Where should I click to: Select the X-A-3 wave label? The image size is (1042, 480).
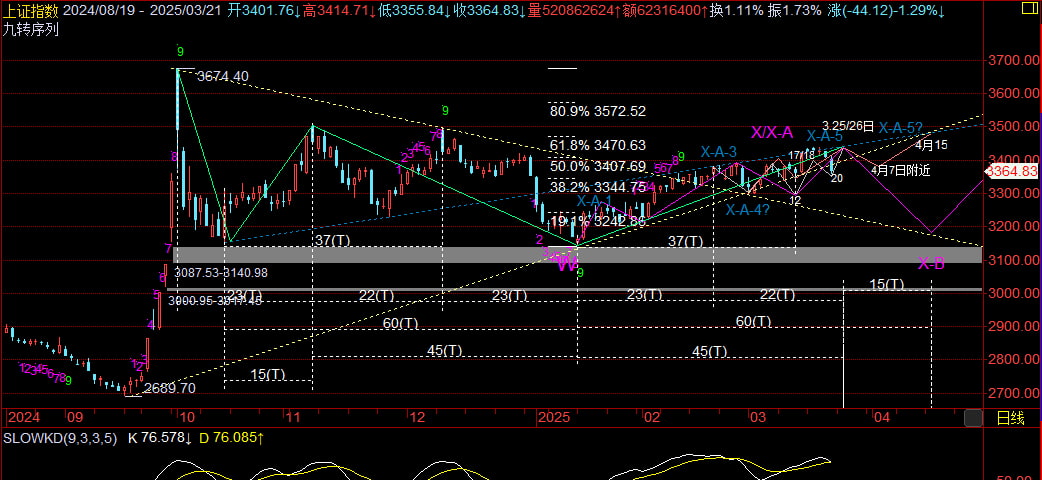click(718, 152)
